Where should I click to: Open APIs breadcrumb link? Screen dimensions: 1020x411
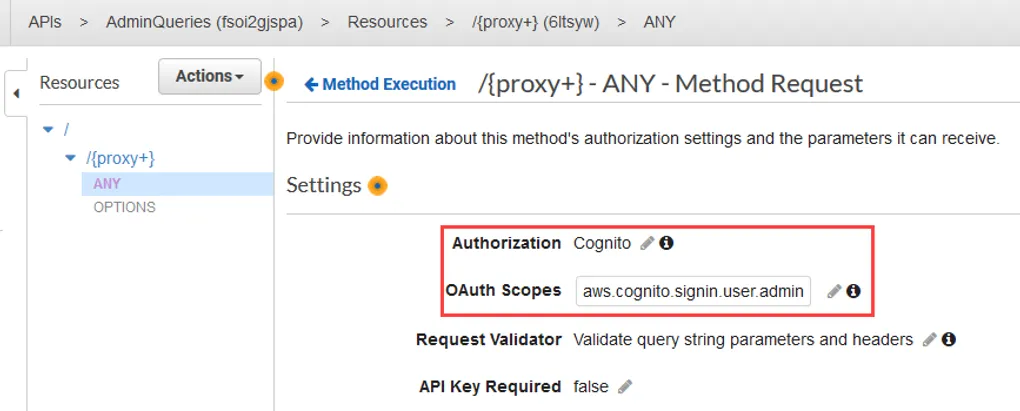(44, 21)
